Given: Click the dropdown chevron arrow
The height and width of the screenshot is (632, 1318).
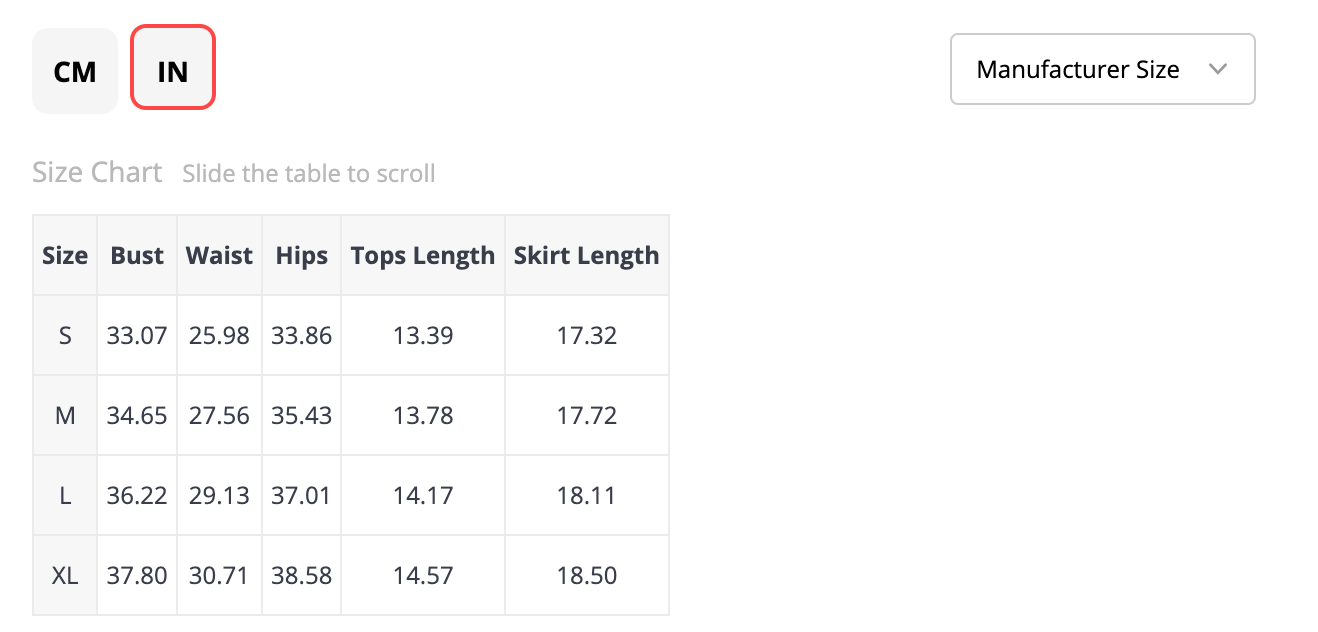Looking at the screenshot, I should point(1217,69).
